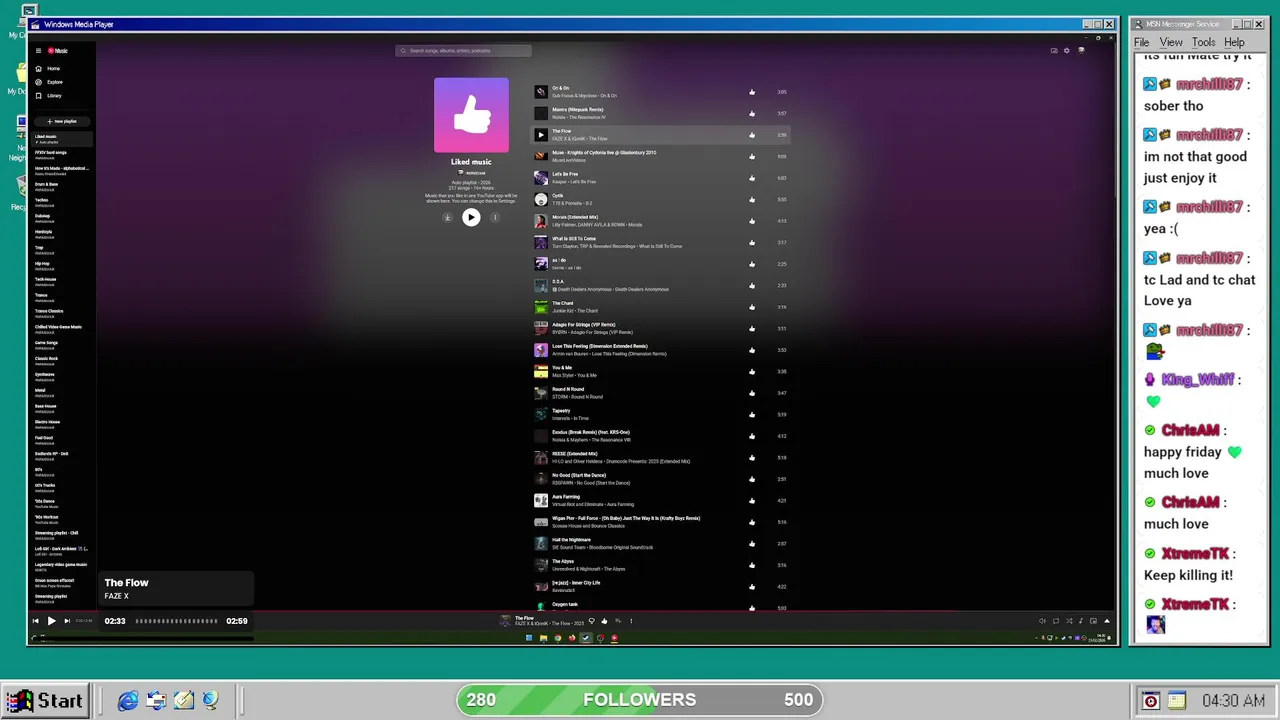Click the Liked music thumbs-up cover art
The width and height of the screenshot is (1280, 720).
click(471, 115)
